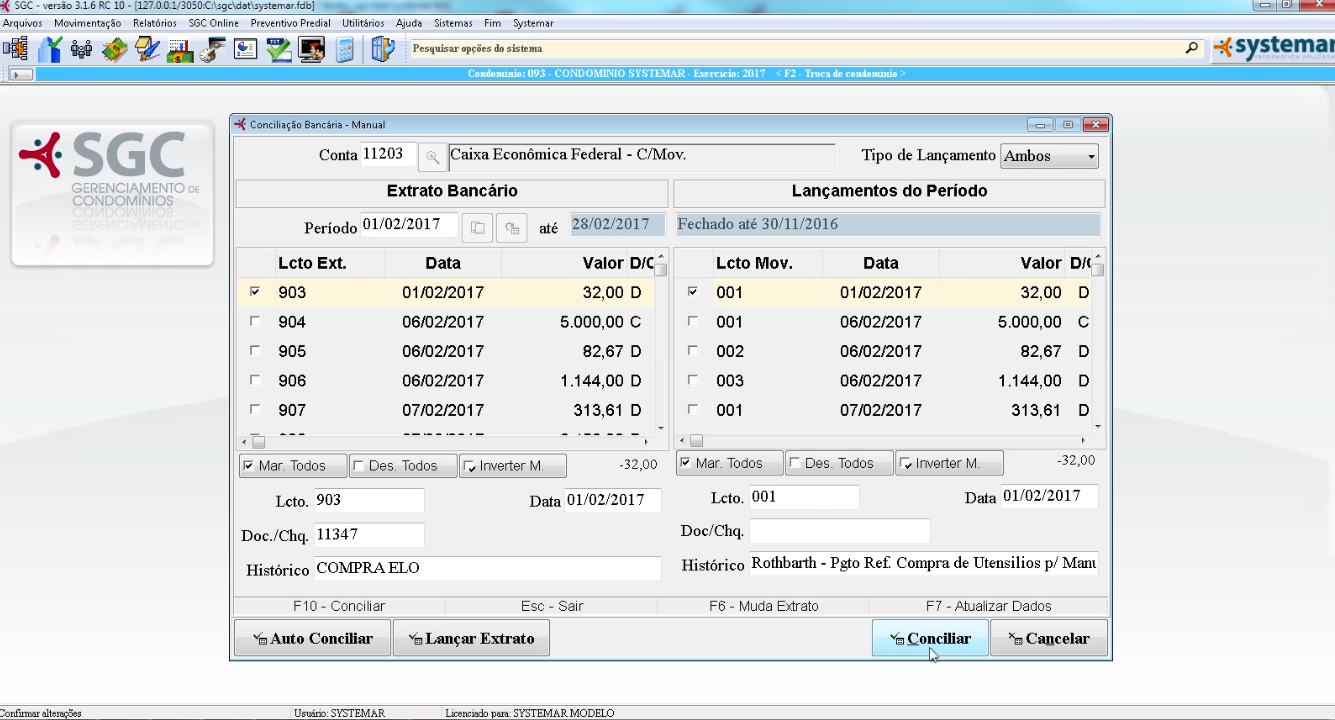
Task: Open the building with checkmark toolbar icon
Action: click(49, 49)
